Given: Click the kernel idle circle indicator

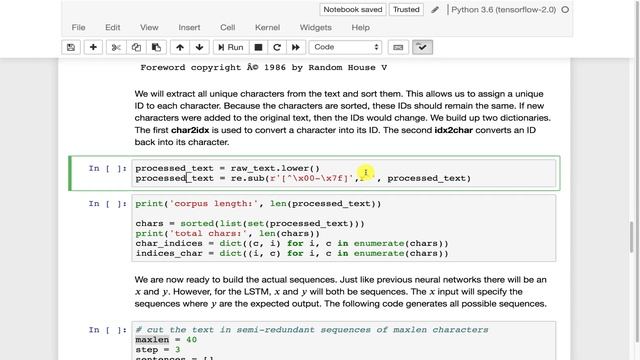Looking at the screenshot, I should (x=565, y=9).
